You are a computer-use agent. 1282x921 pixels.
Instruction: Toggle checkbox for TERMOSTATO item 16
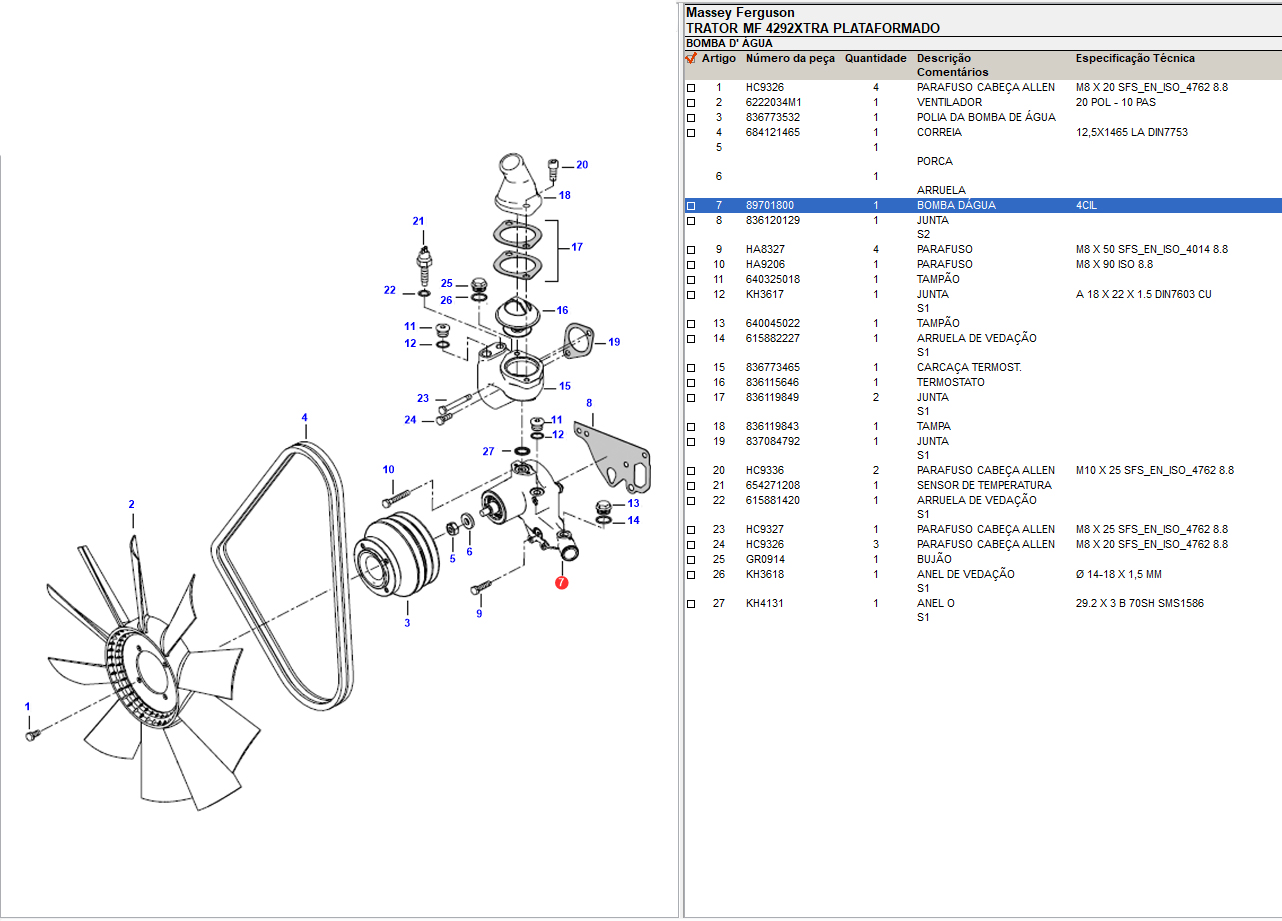pos(690,383)
